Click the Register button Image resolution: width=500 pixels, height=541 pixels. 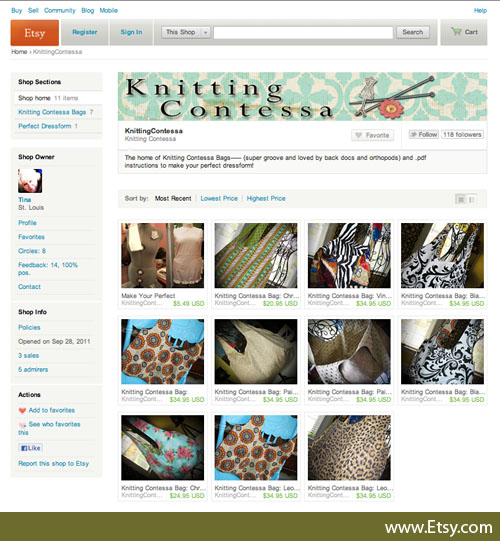pos(85,32)
